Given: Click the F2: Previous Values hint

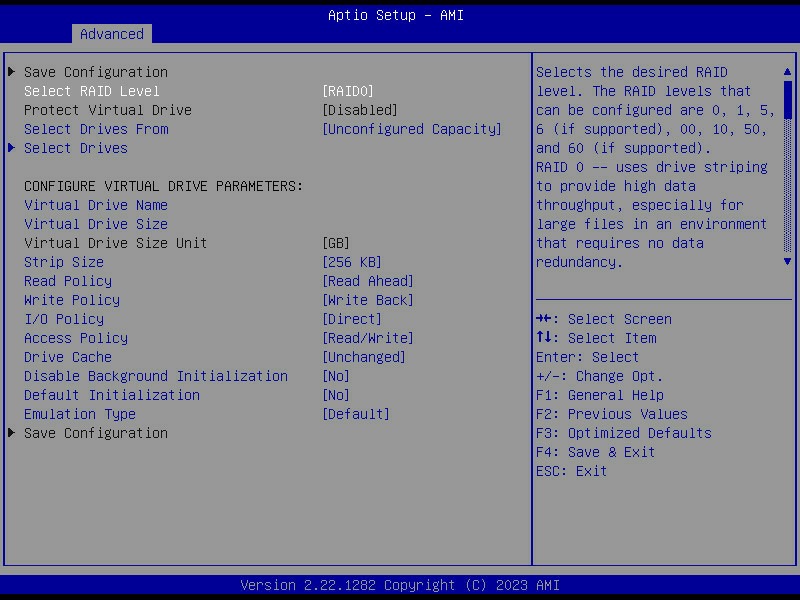Looking at the screenshot, I should pos(612,414).
